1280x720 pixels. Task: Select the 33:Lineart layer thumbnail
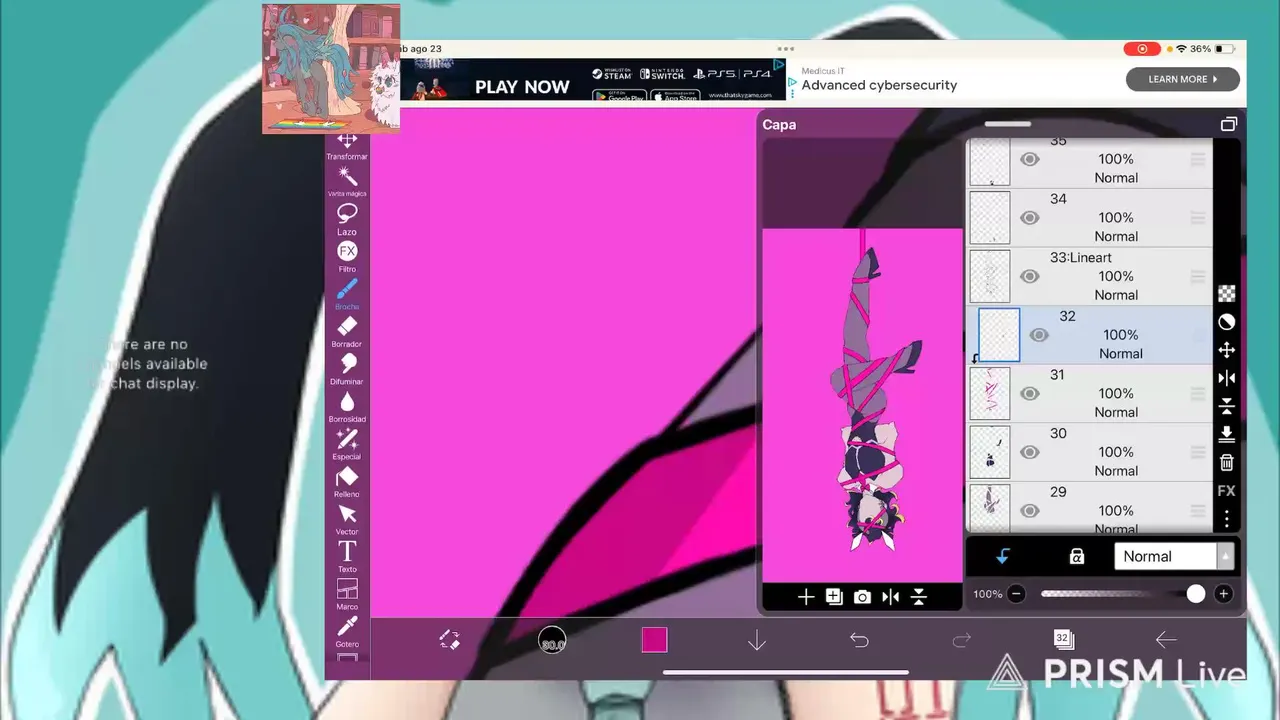pyautogui.click(x=990, y=276)
